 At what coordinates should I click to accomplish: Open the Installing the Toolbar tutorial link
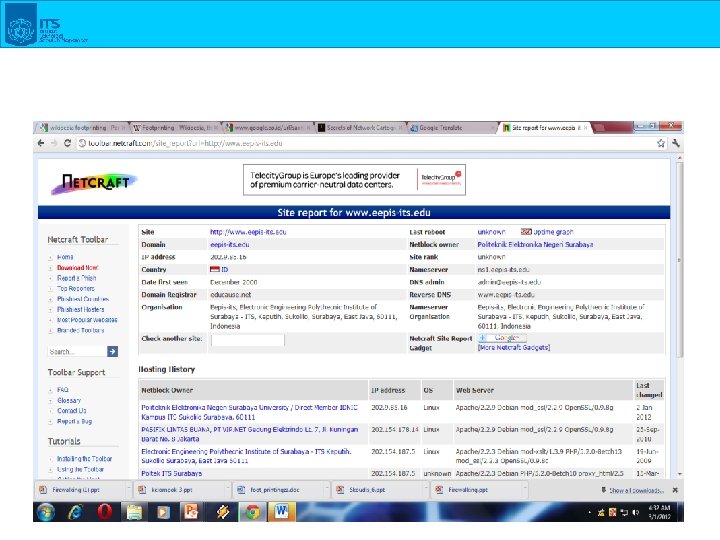point(84,459)
